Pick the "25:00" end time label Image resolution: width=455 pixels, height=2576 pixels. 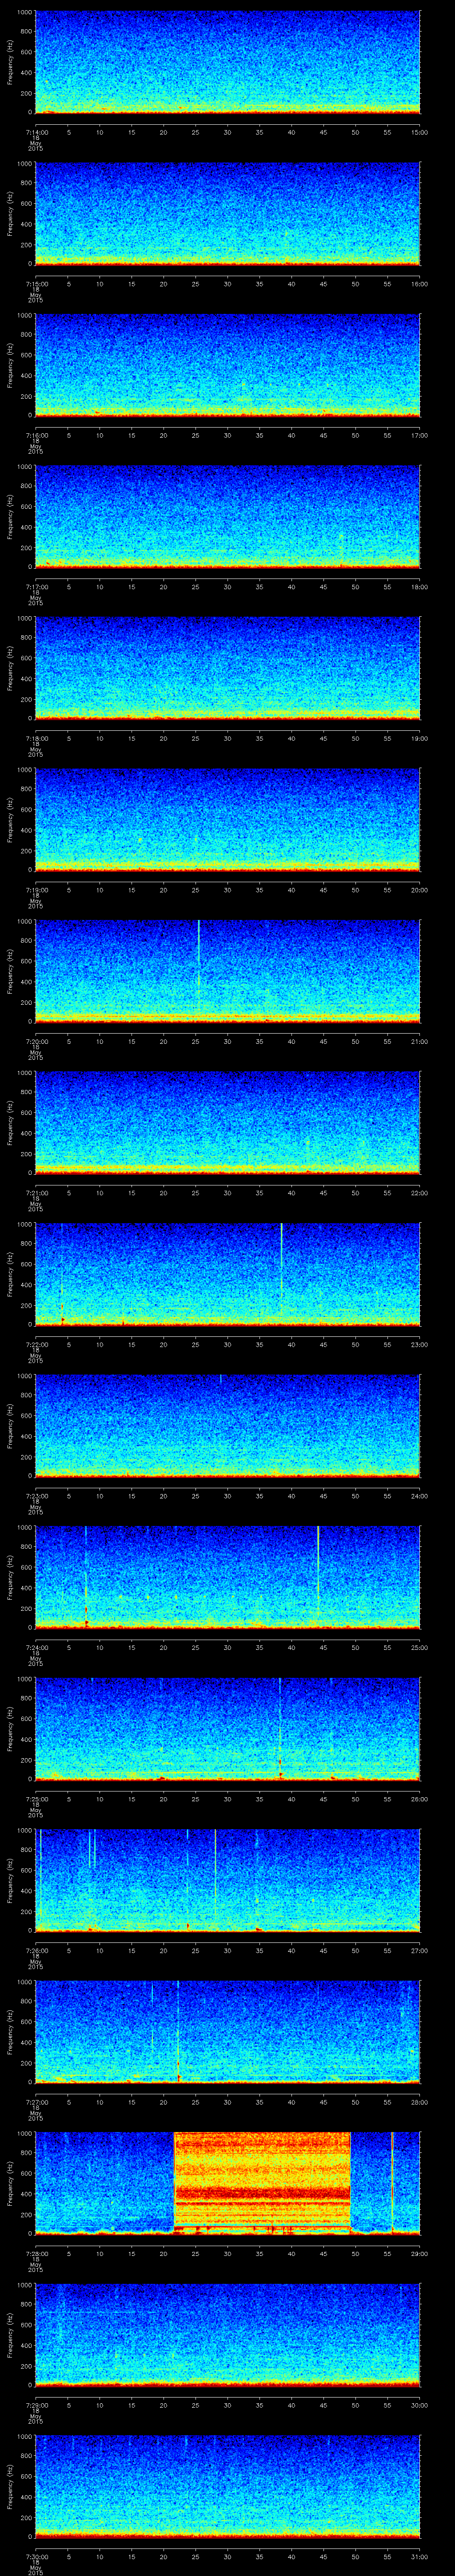point(420,1647)
